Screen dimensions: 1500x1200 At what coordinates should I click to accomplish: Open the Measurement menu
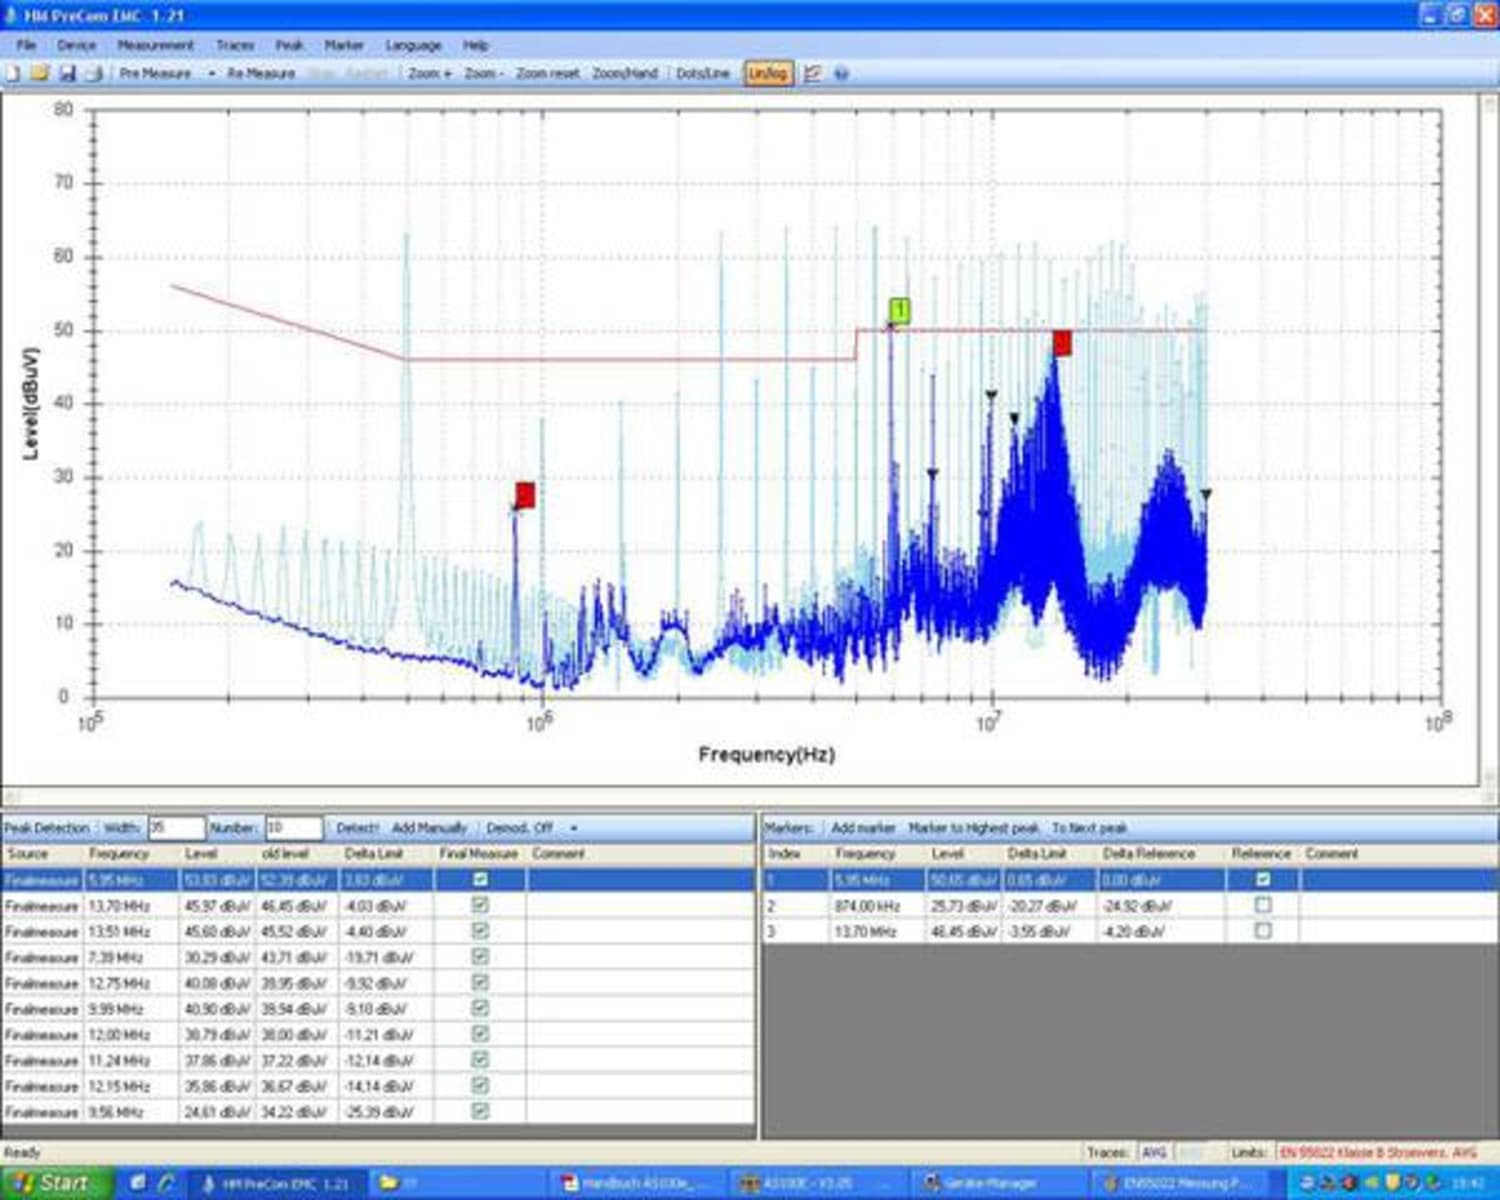pyautogui.click(x=155, y=45)
